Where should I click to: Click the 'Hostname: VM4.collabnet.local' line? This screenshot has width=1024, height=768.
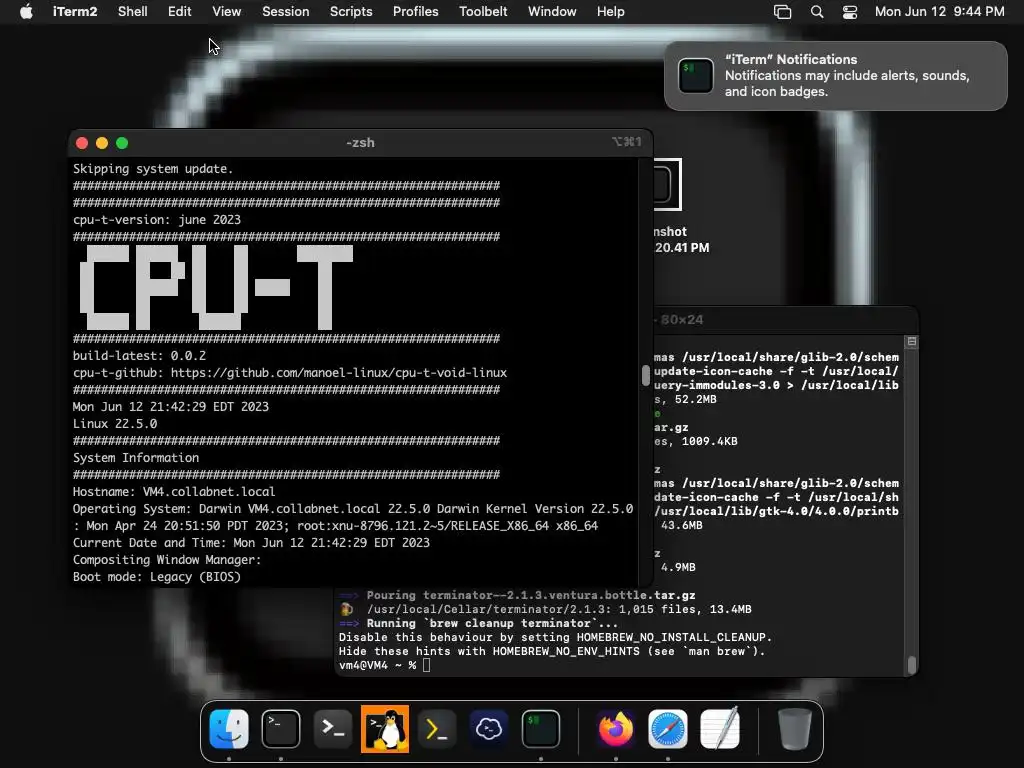point(174,492)
